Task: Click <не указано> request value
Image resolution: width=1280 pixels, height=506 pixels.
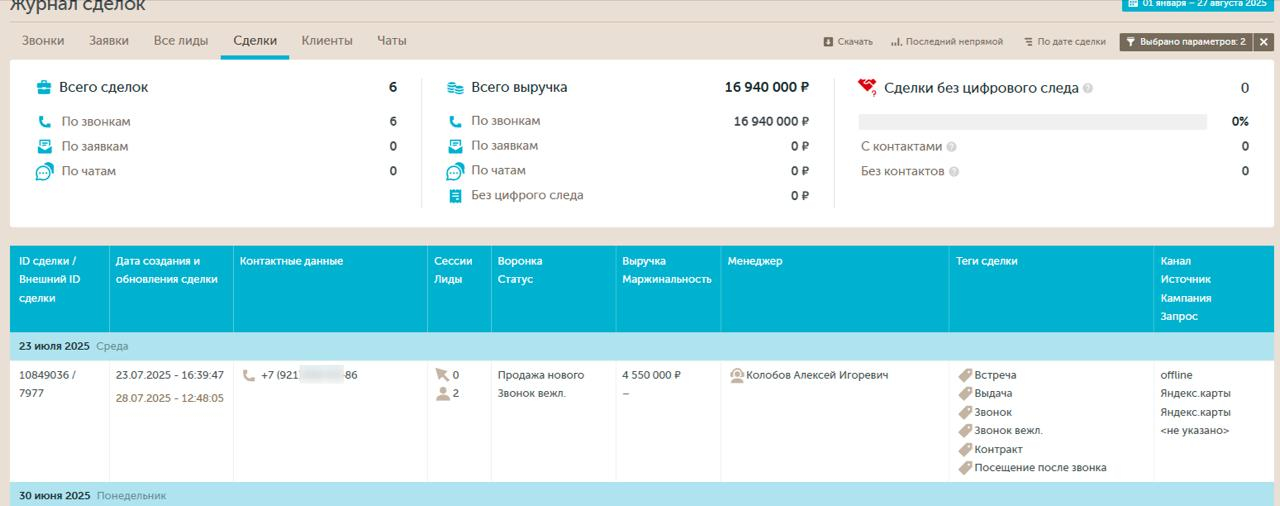Action: click(x=1194, y=431)
